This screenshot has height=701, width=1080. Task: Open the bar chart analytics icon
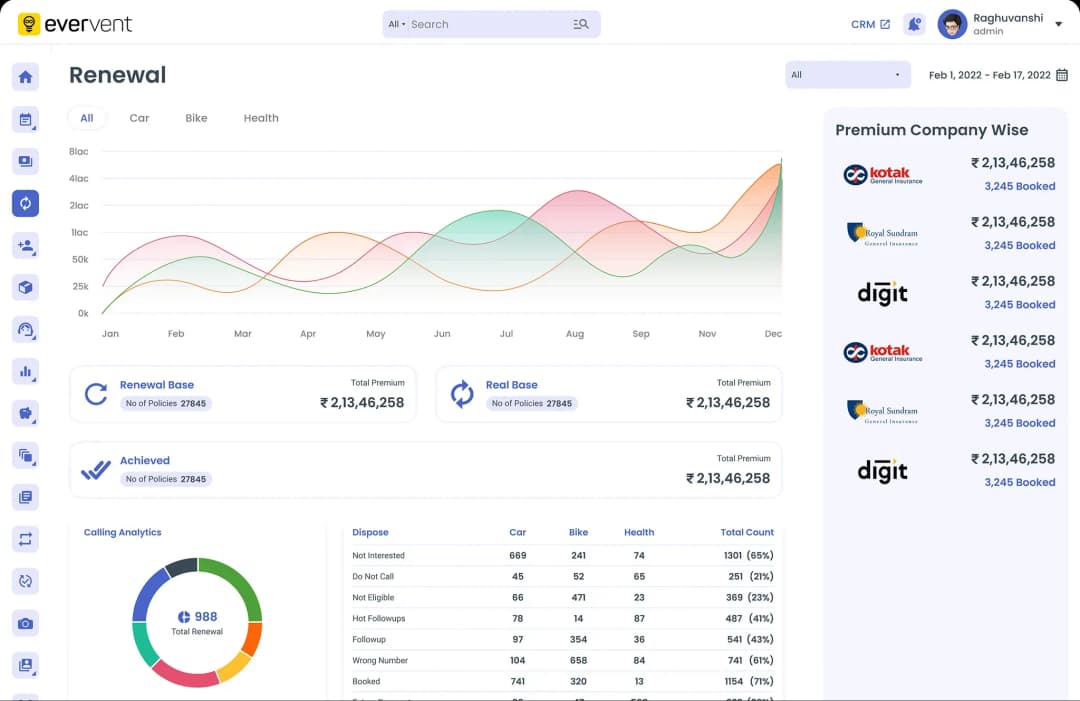(25, 371)
